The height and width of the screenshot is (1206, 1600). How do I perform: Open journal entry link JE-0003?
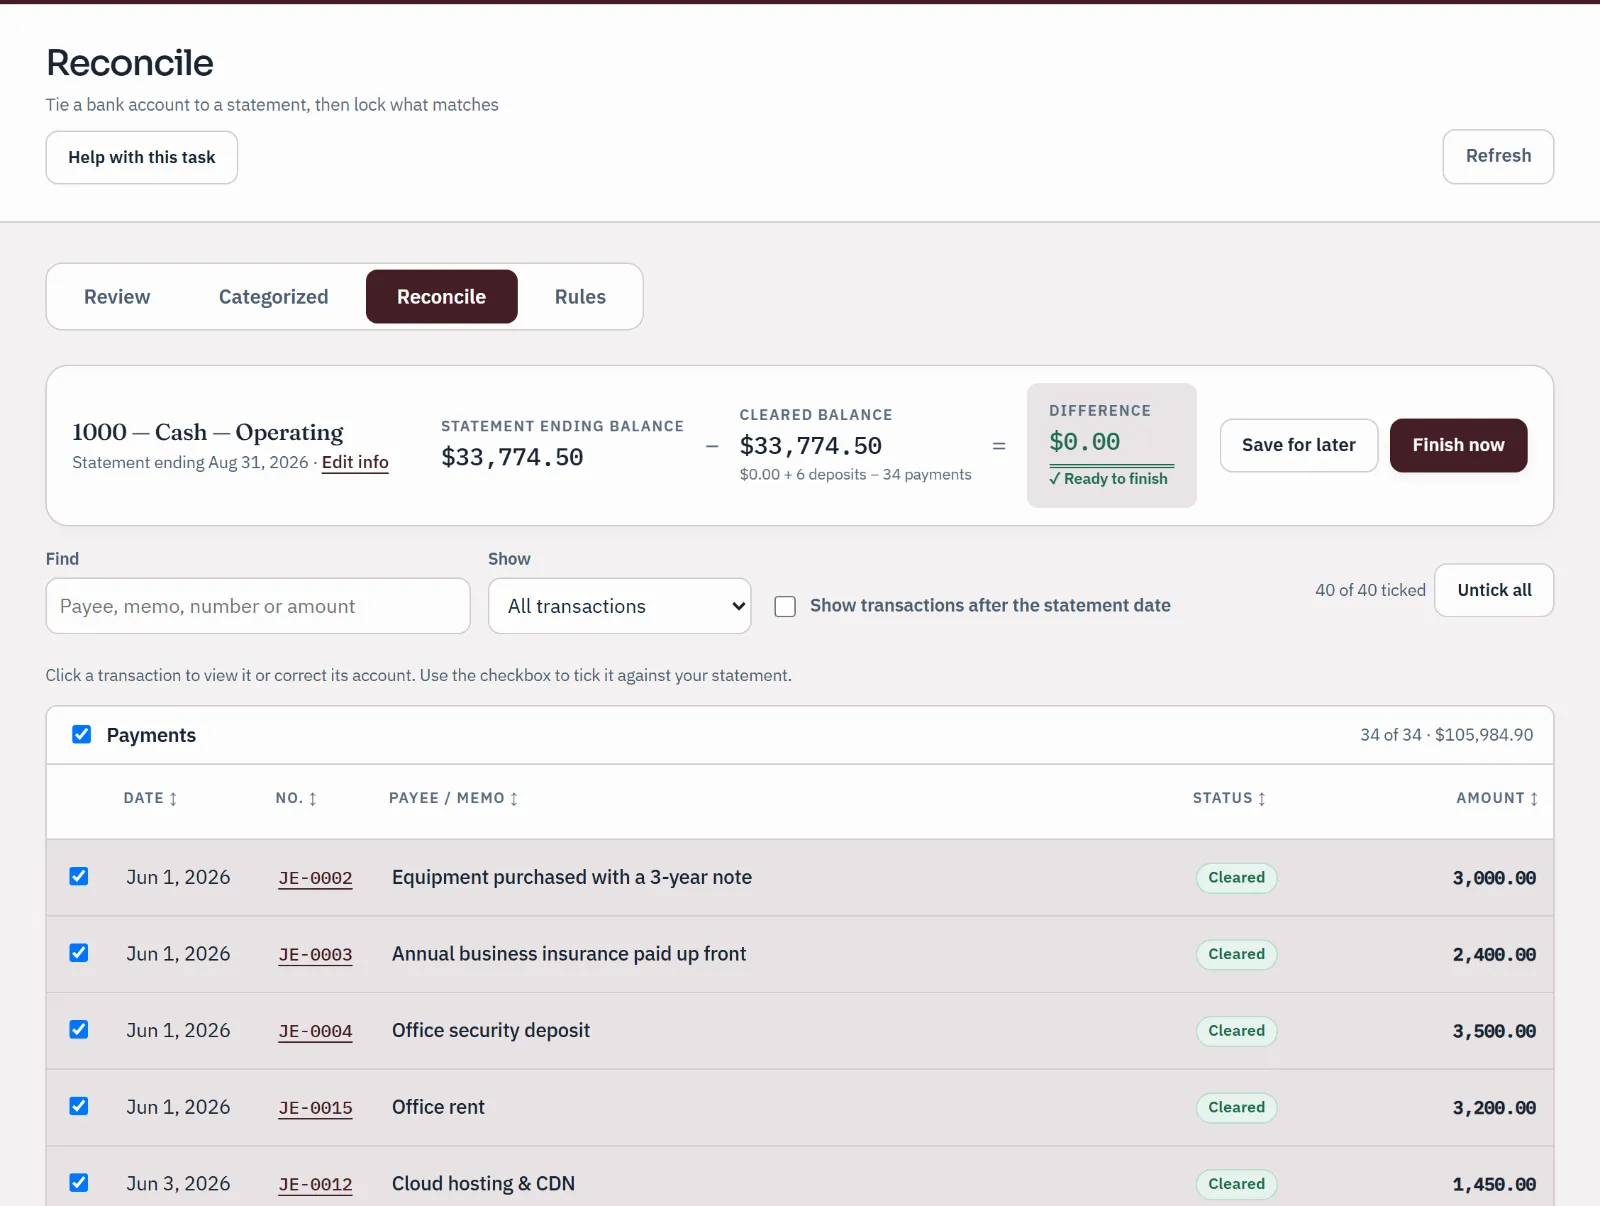pyautogui.click(x=315, y=955)
